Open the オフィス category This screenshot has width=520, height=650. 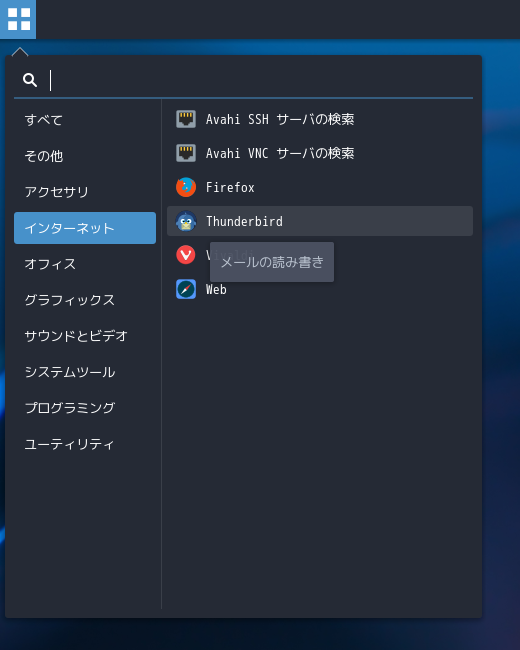coord(85,264)
